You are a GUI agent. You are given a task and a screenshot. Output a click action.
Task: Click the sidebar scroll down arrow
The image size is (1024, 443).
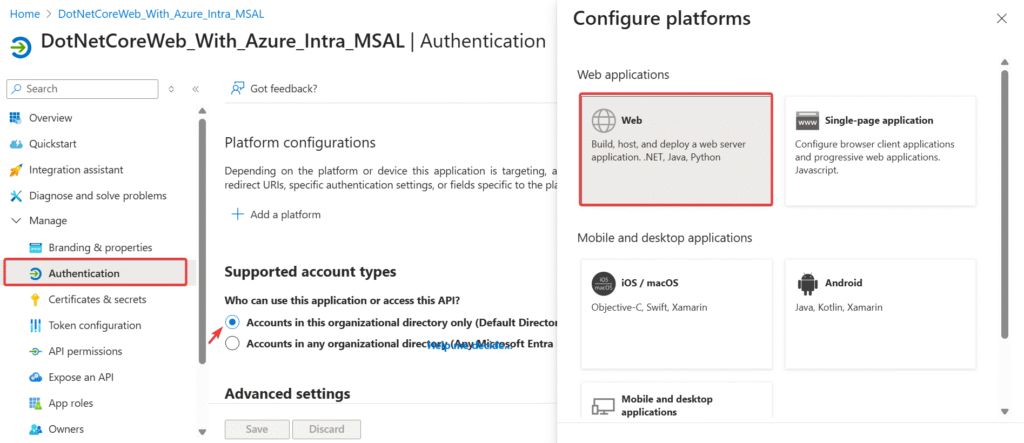click(x=202, y=431)
